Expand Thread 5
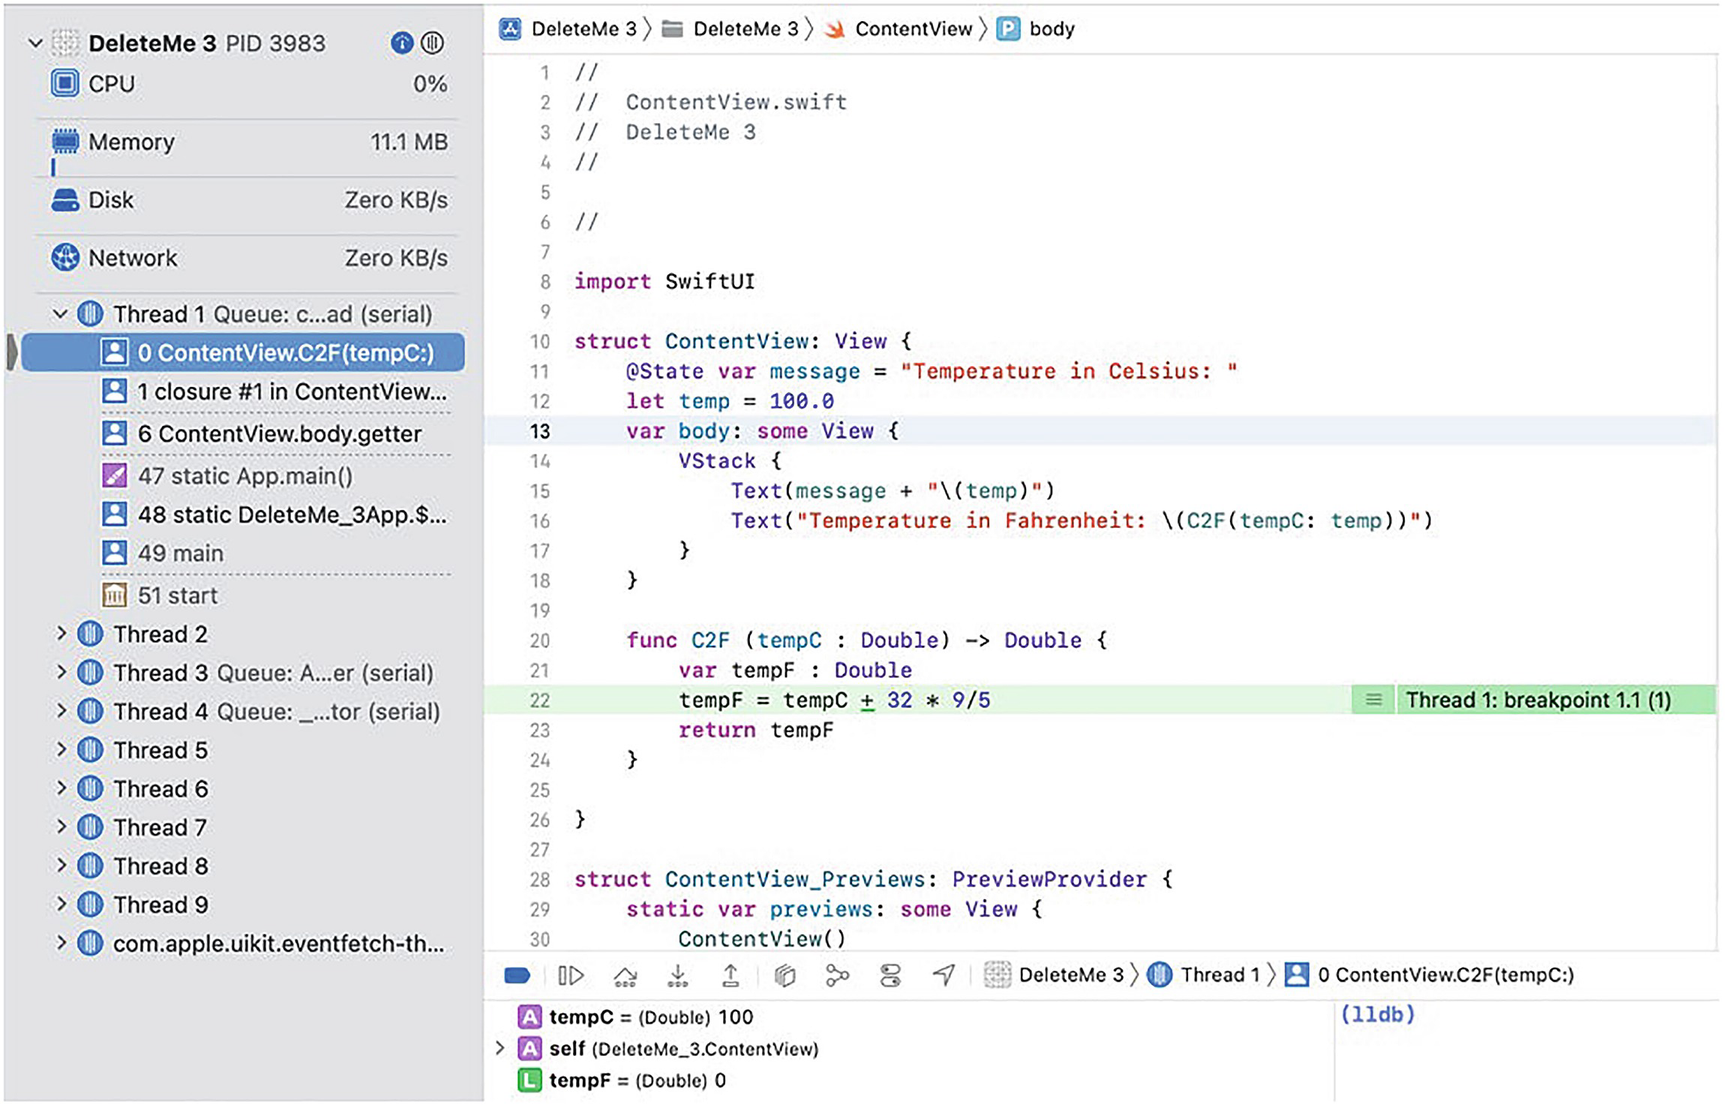1725x1107 pixels. coord(61,750)
